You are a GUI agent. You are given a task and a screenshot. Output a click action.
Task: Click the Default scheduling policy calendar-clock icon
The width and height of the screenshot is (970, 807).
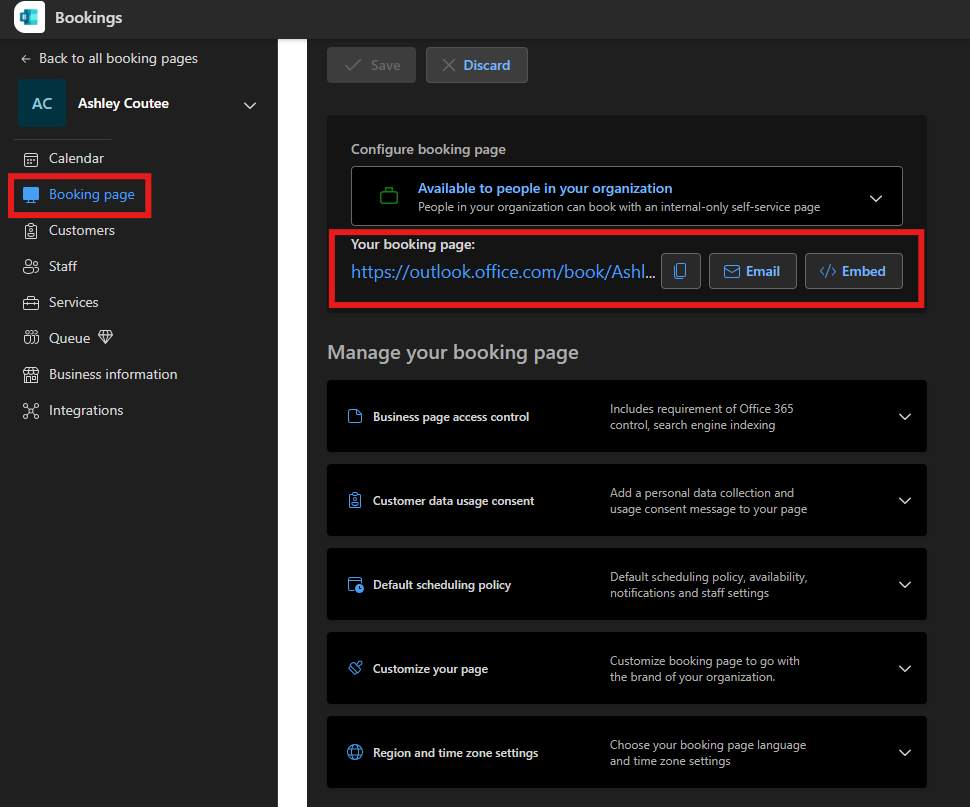(x=356, y=584)
